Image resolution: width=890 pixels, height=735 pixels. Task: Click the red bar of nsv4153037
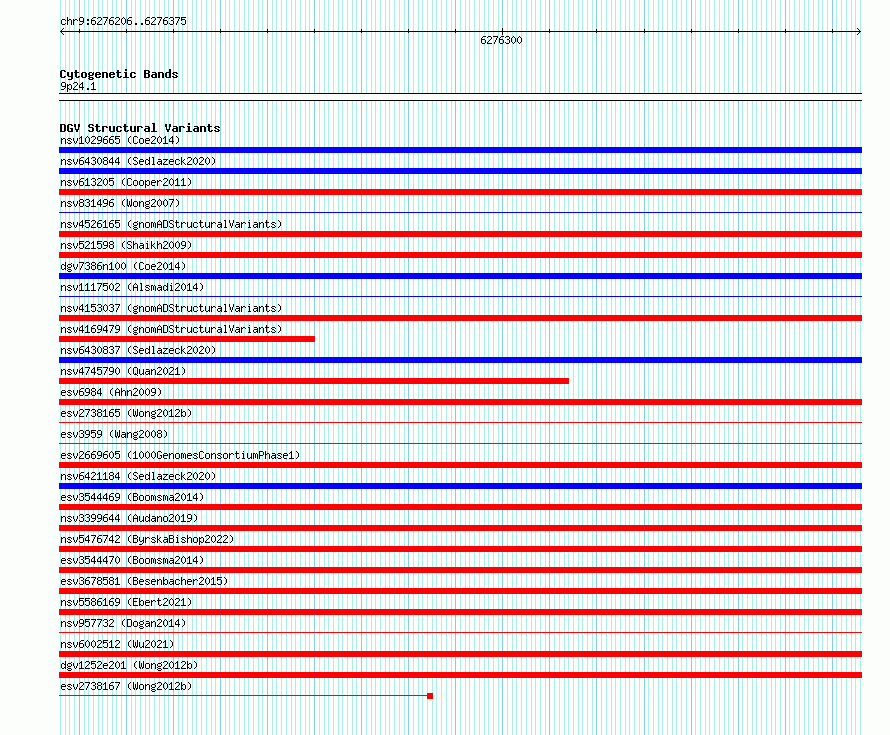(460, 318)
